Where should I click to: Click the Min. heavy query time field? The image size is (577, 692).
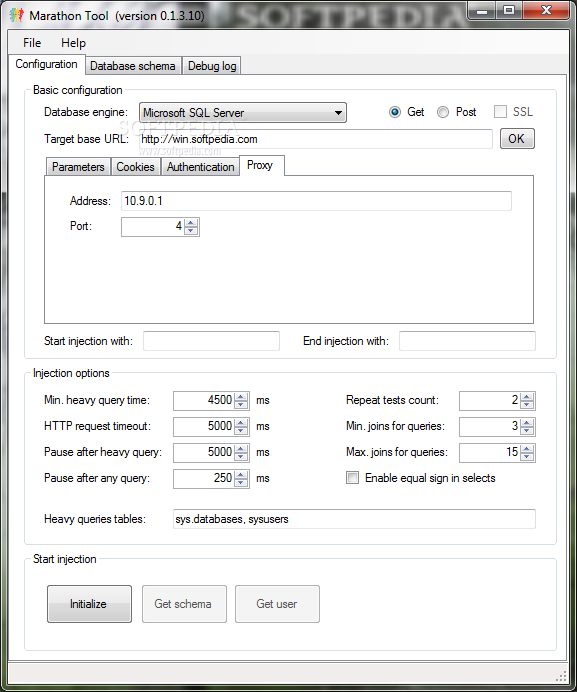[x=204, y=400]
